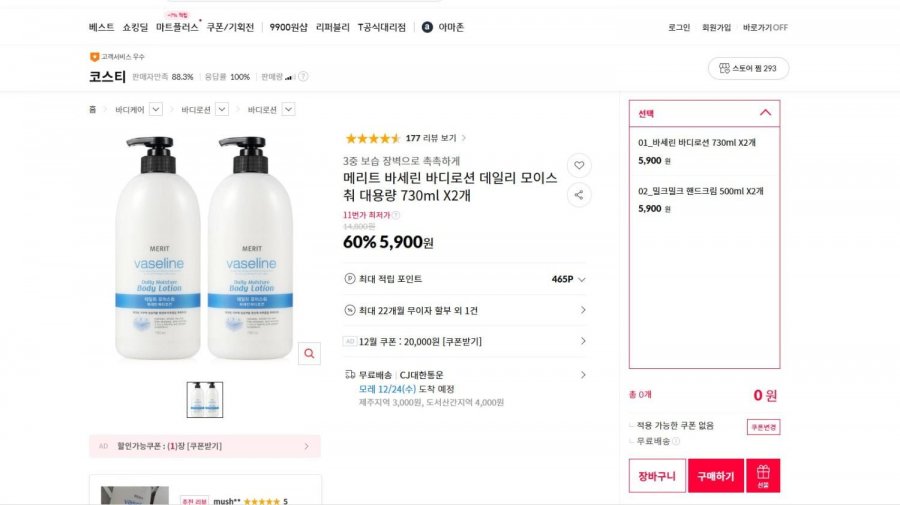Viewport: 900px width, 505px height.
Task: Toggle 바로가기 OFF switch in the header
Action: [765, 27]
